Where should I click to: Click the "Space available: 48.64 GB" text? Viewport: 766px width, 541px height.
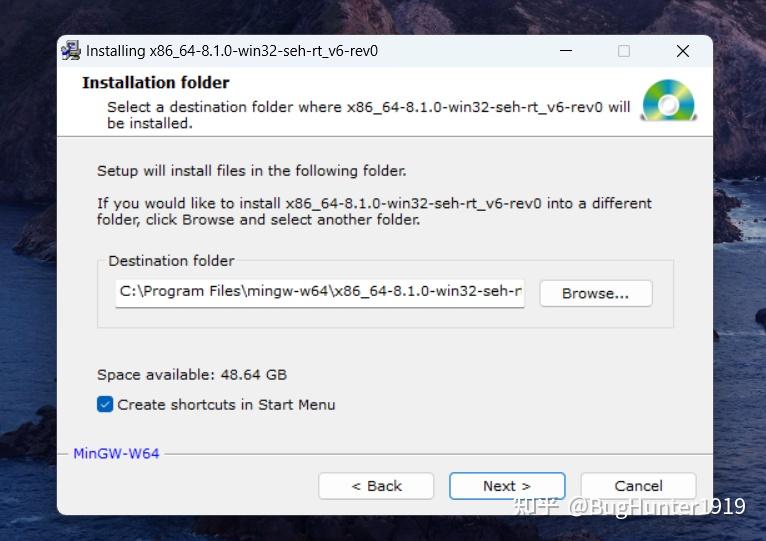click(192, 375)
